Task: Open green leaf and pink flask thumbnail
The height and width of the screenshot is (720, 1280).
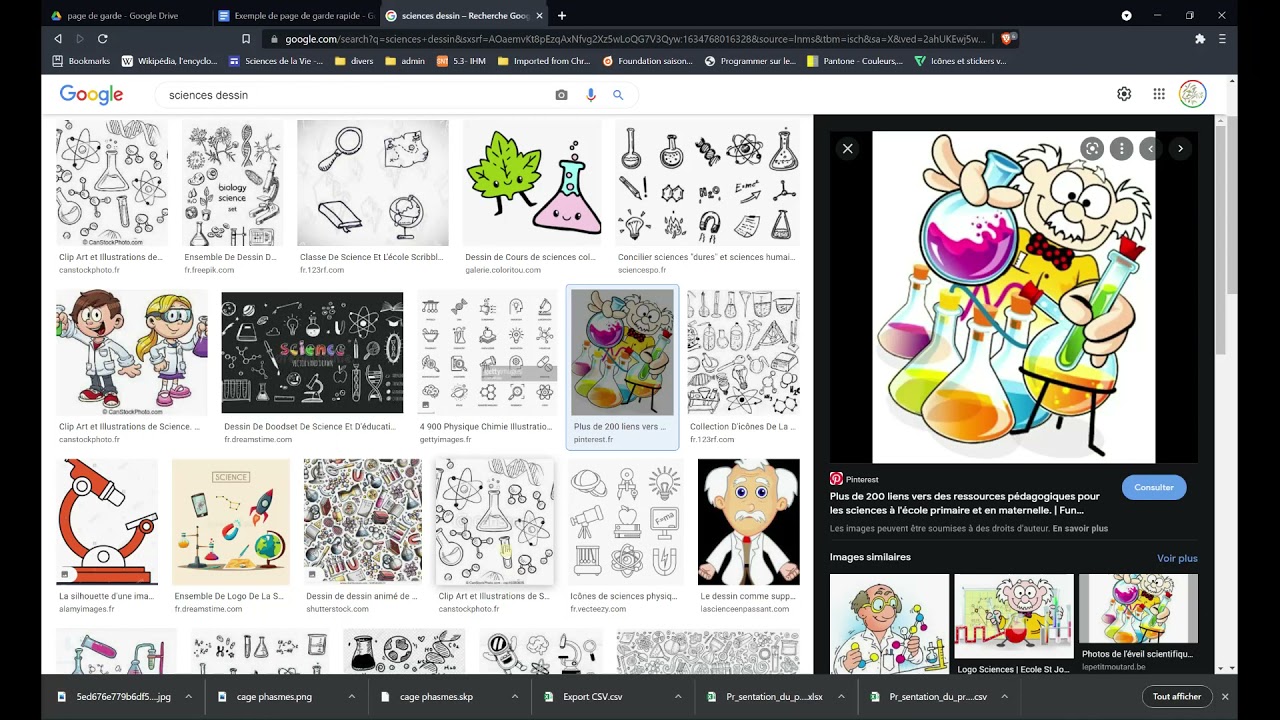Action: (532, 183)
